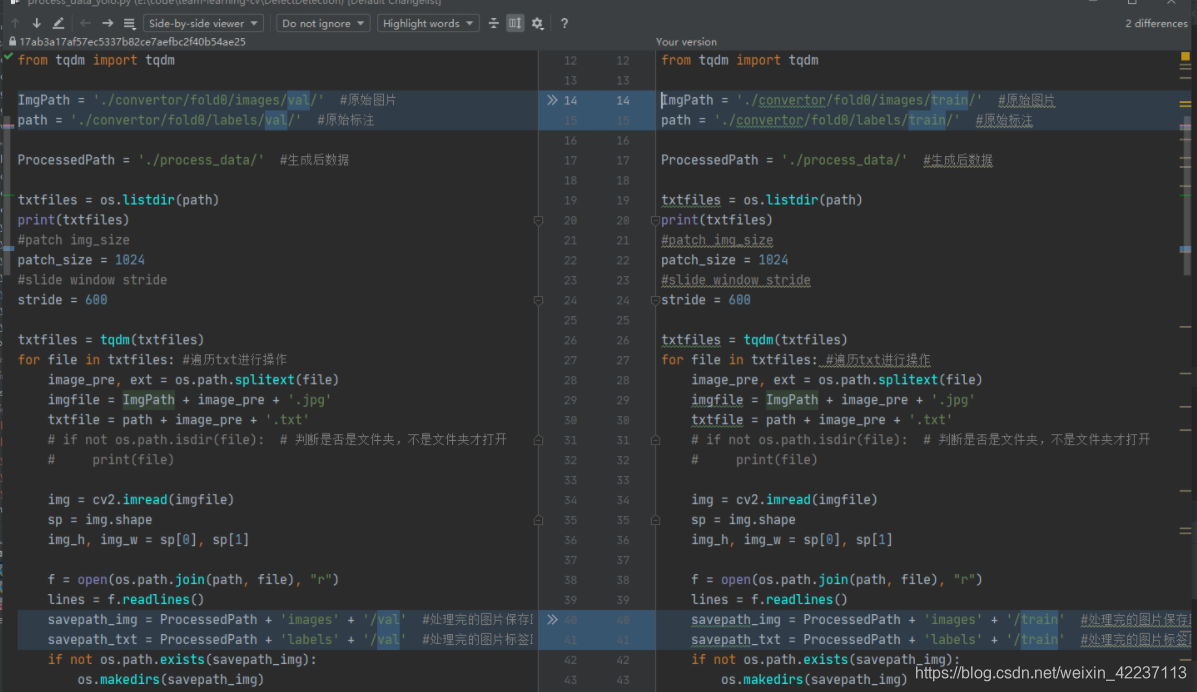This screenshot has width=1197, height=692.
Task: Apply the line 14 change with chevron arrows
Action: (x=552, y=100)
